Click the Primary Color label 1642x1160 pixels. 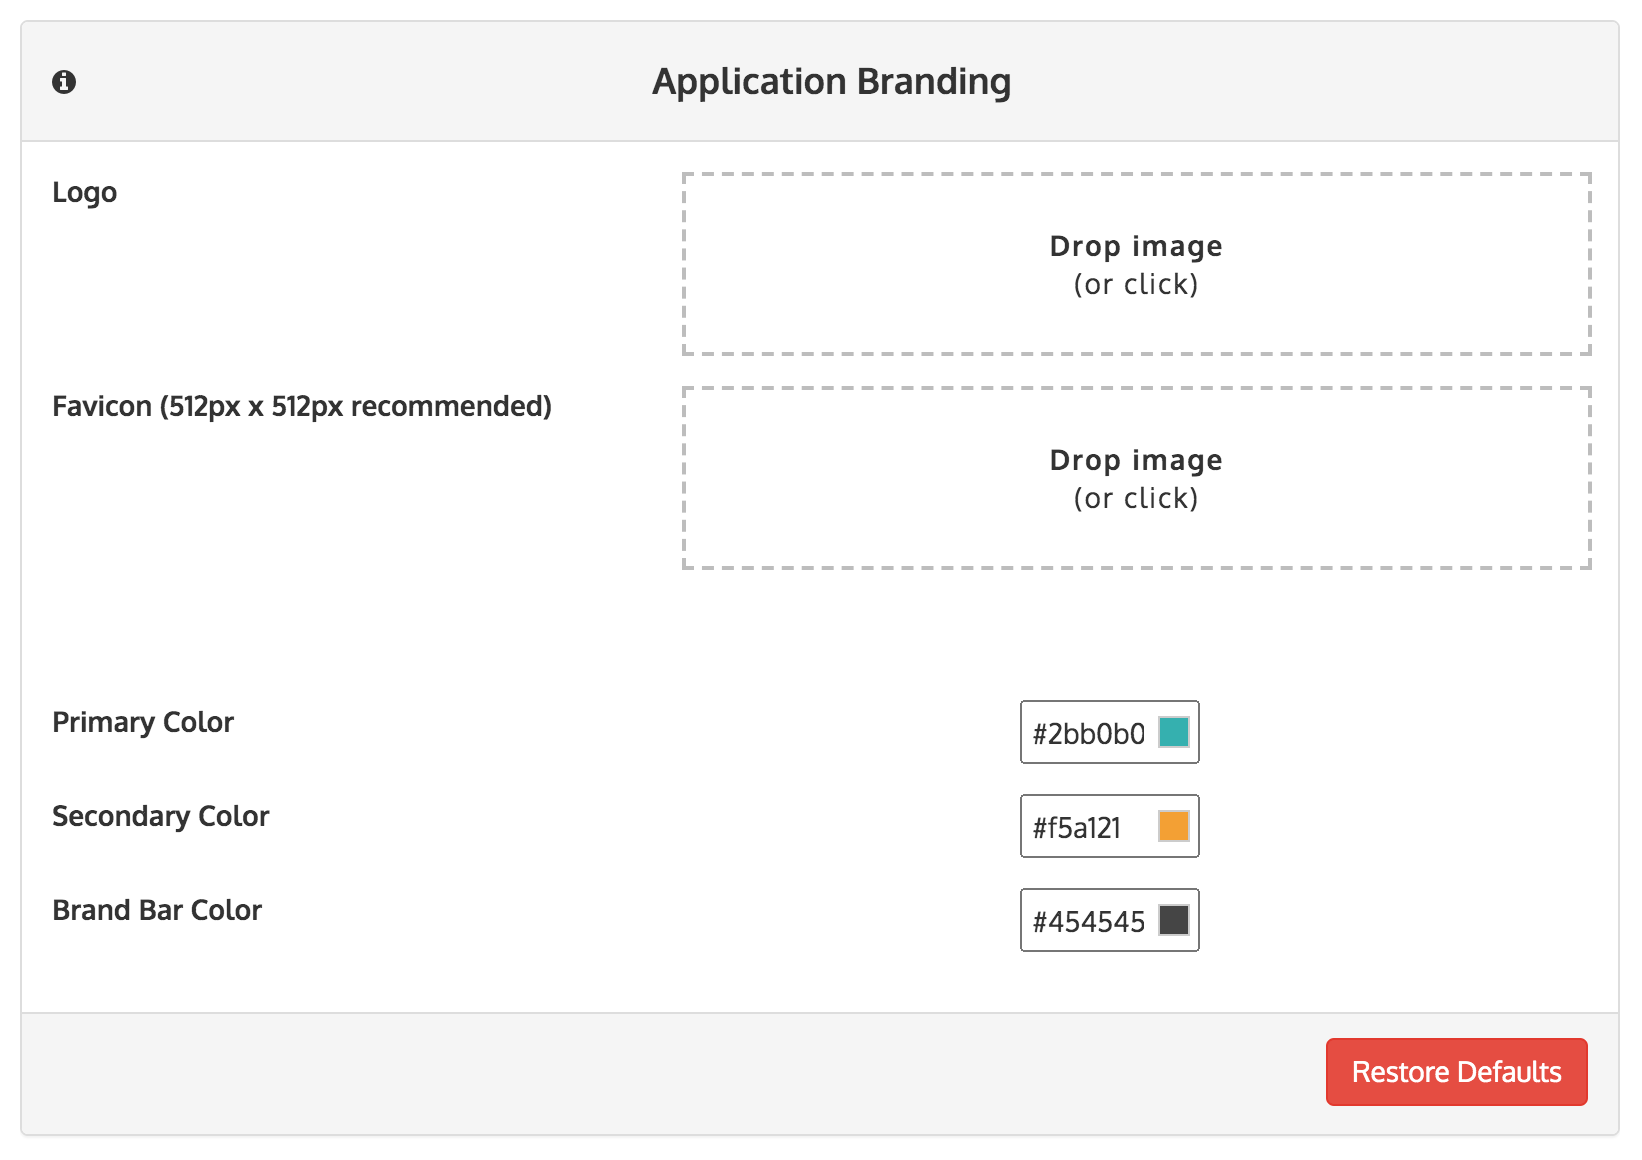point(143,722)
